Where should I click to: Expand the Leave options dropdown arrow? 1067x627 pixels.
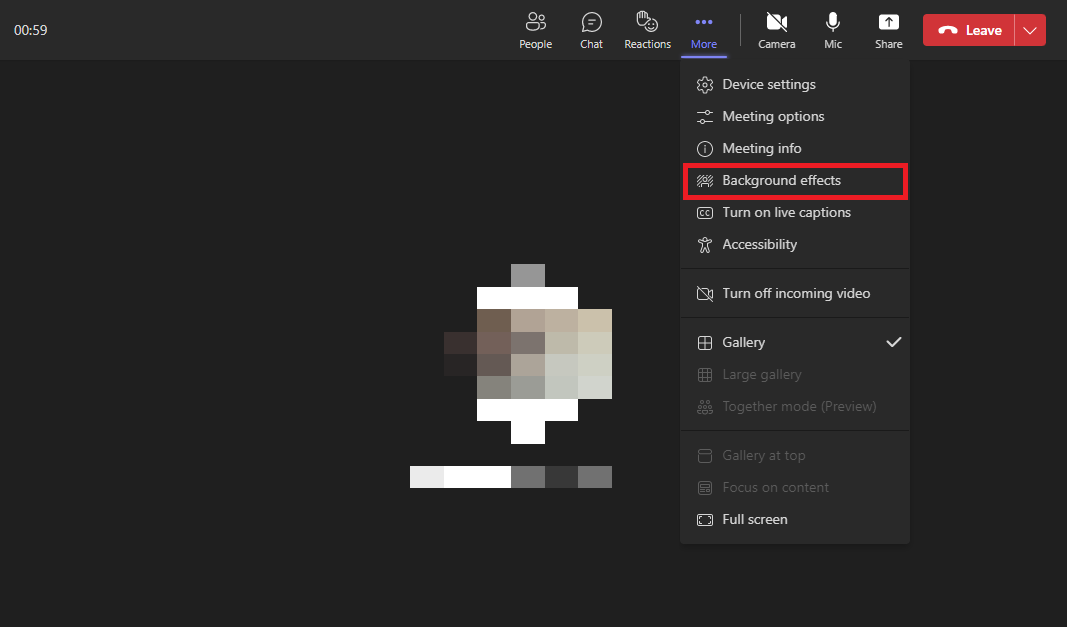tap(1030, 30)
